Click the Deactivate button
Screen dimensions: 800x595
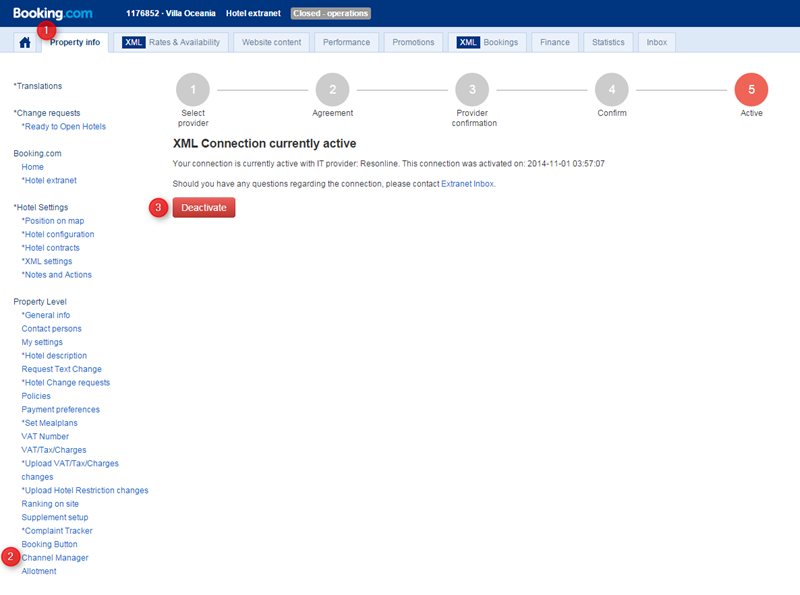coord(204,208)
